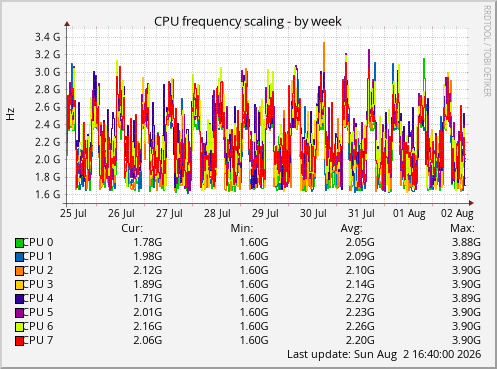Click the '02 Aug' x-axis label
The image size is (497, 369).
pyautogui.click(x=457, y=213)
